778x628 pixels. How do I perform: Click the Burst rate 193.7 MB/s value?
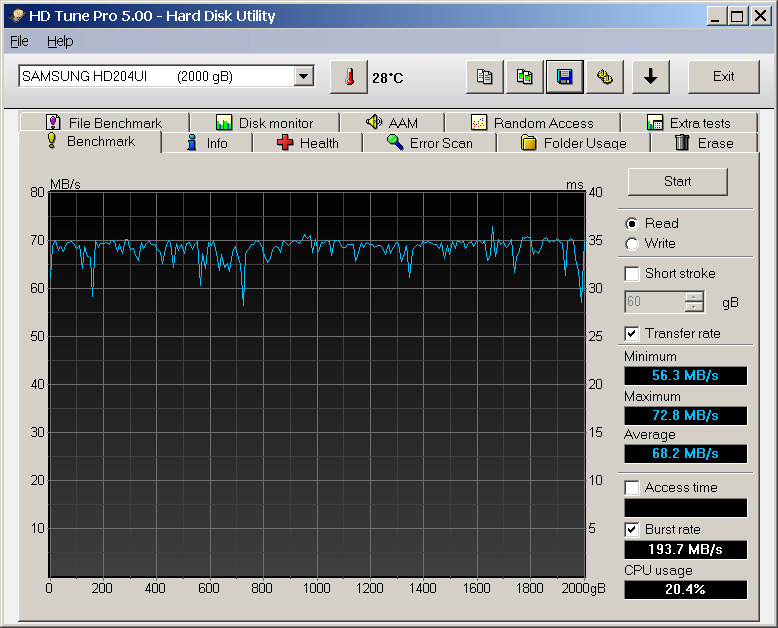point(685,549)
